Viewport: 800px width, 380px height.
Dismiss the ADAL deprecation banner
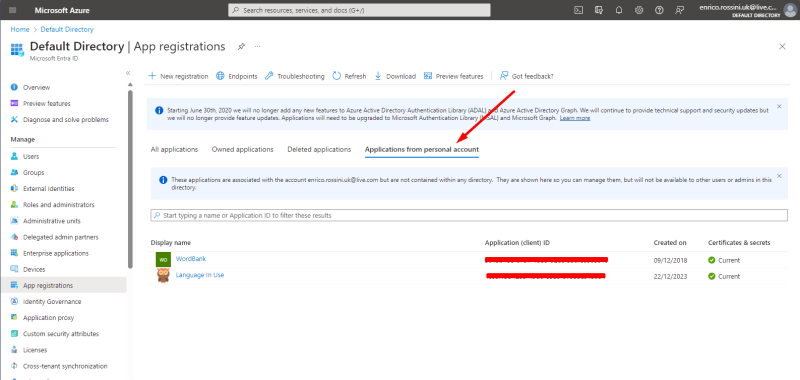pyautogui.click(x=779, y=107)
